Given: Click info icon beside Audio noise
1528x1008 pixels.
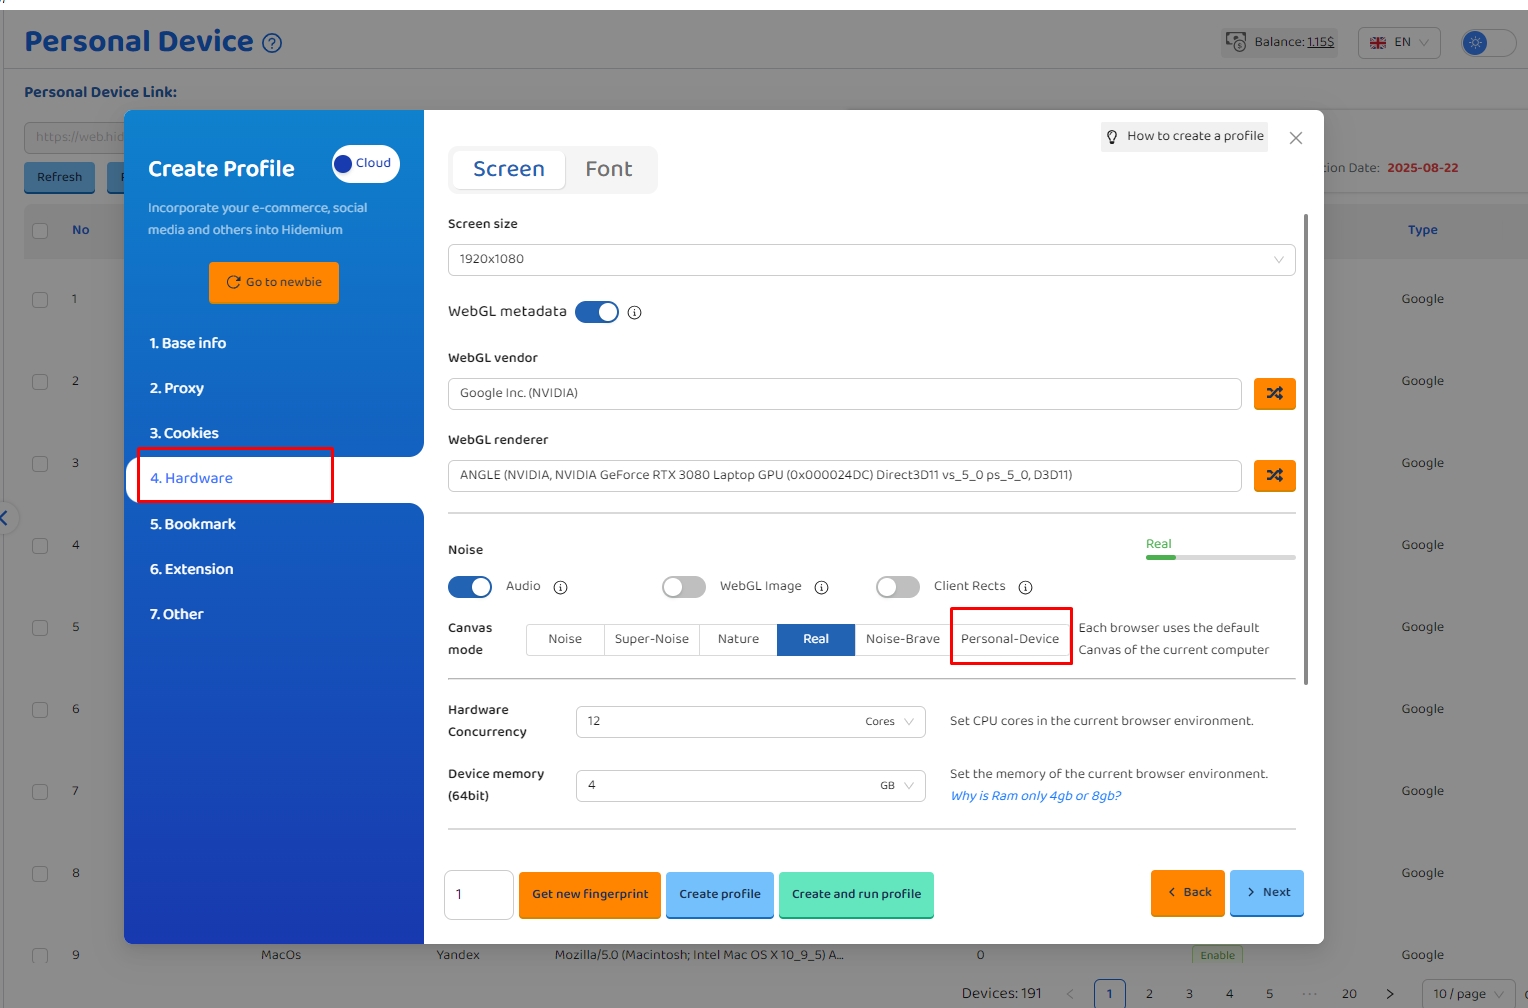Looking at the screenshot, I should tap(560, 588).
